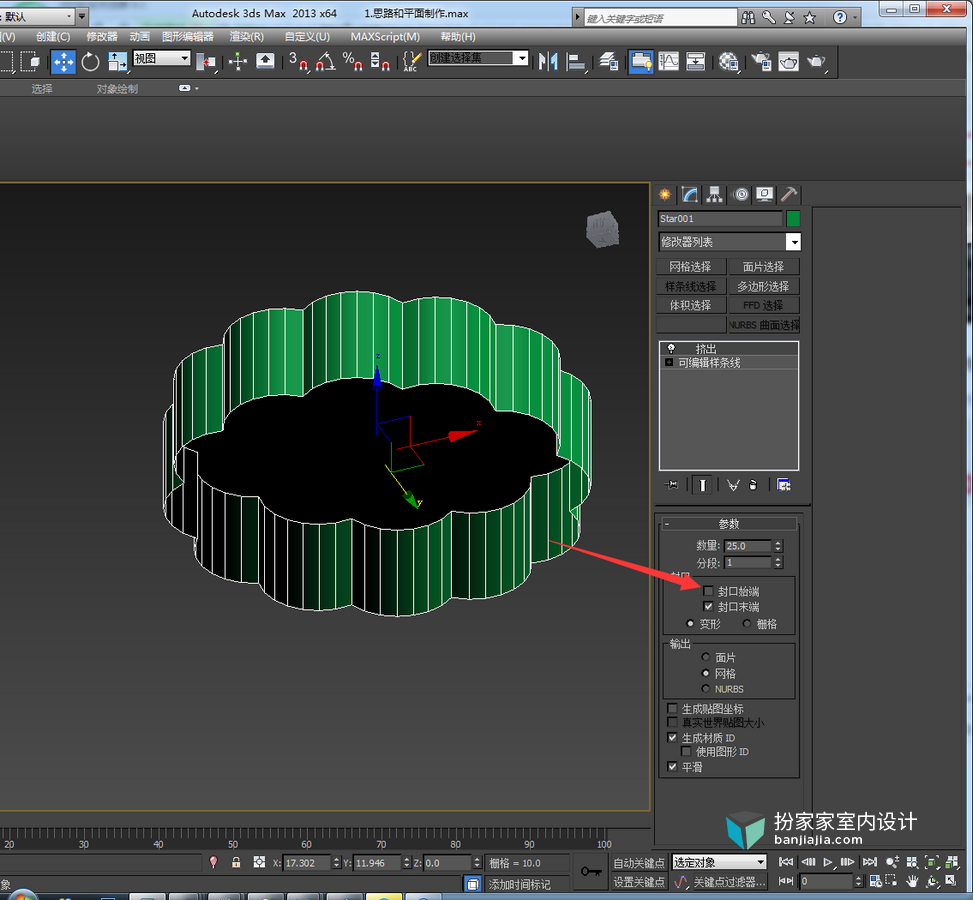Open the Curve Editor icon
Image resolution: width=973 pixels, height=900 pixels.
point(668,61)
